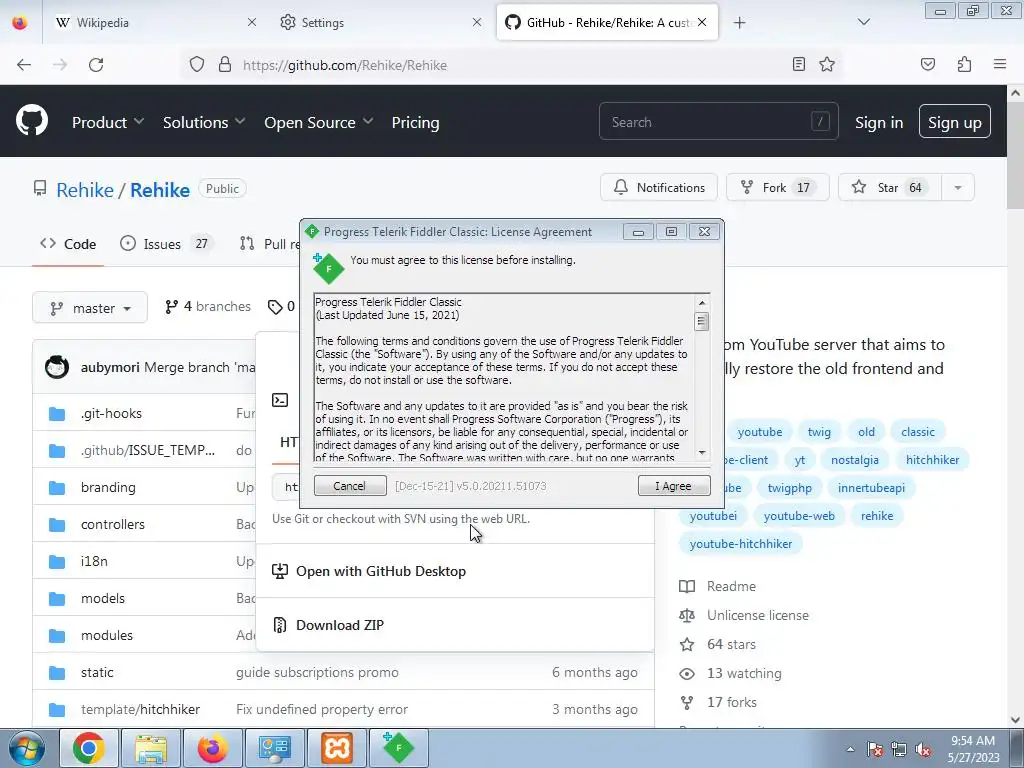This screenshot has width=1024, height=768.
Task: Open the list all tabs chevron
Action: tap(863, 22)
